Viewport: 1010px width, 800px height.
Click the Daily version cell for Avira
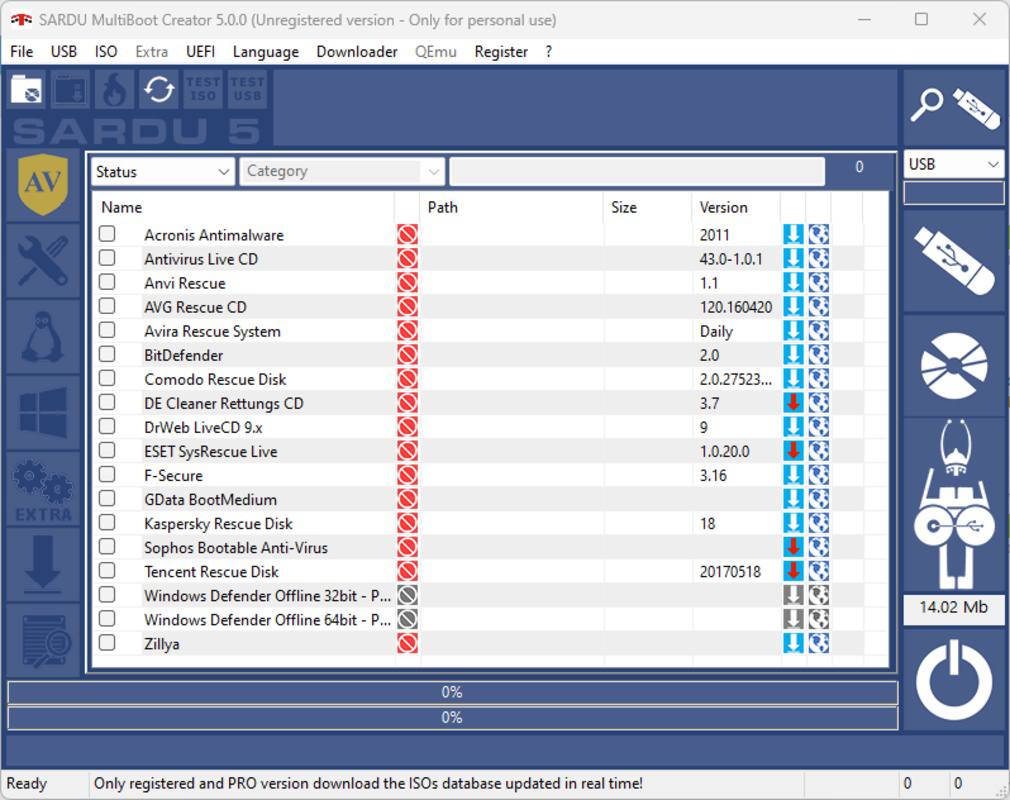tap(716, 332)
